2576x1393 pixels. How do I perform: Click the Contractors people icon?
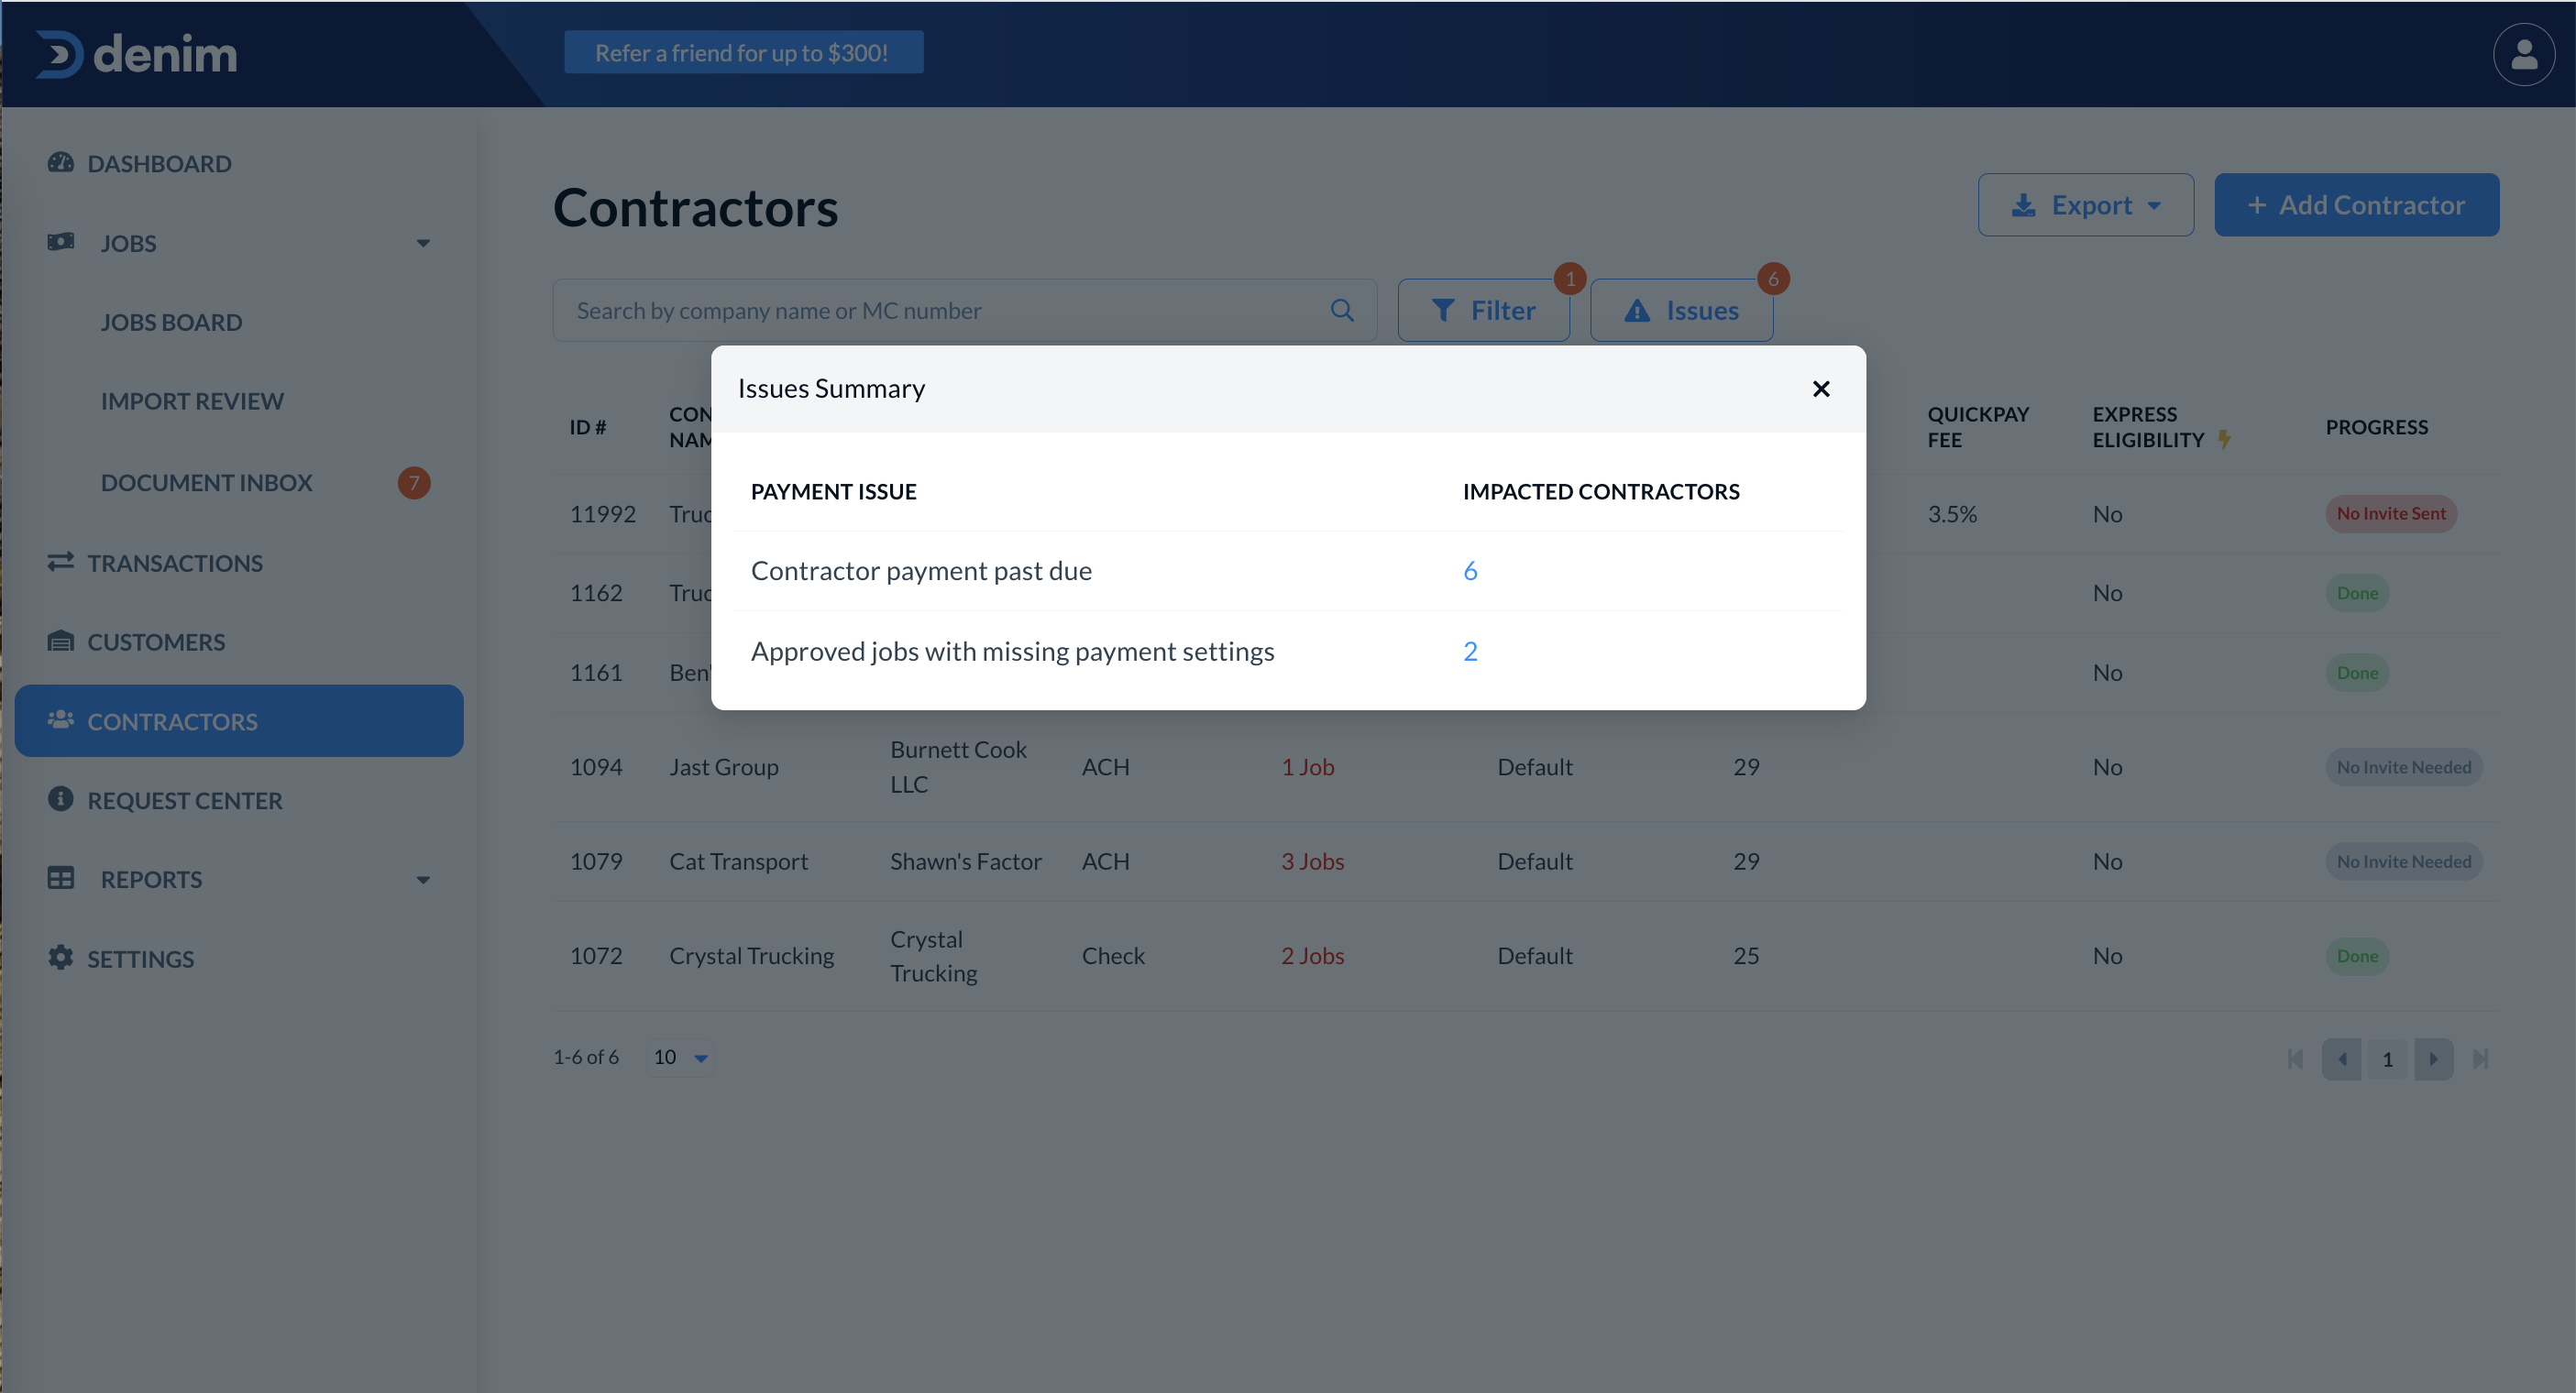(x=61, y=720)
